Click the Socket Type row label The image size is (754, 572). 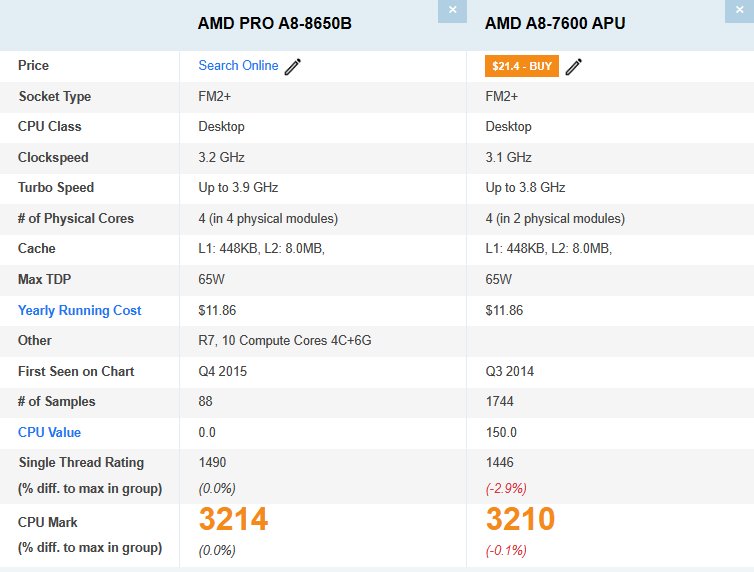click(x=54, y=97)
